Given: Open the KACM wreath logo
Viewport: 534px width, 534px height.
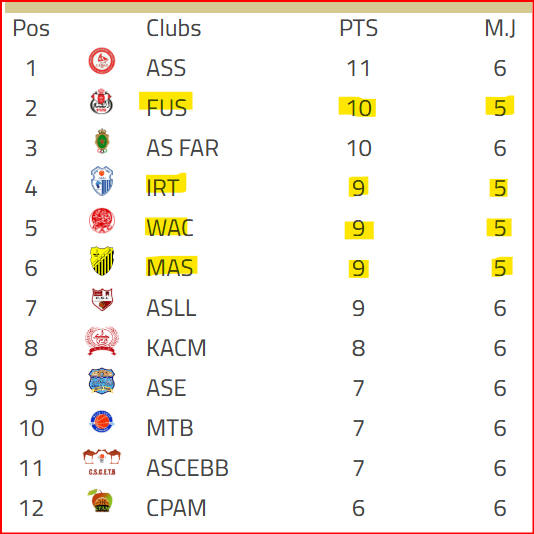Looking at the screenshot, I should [x=101, y=341].
